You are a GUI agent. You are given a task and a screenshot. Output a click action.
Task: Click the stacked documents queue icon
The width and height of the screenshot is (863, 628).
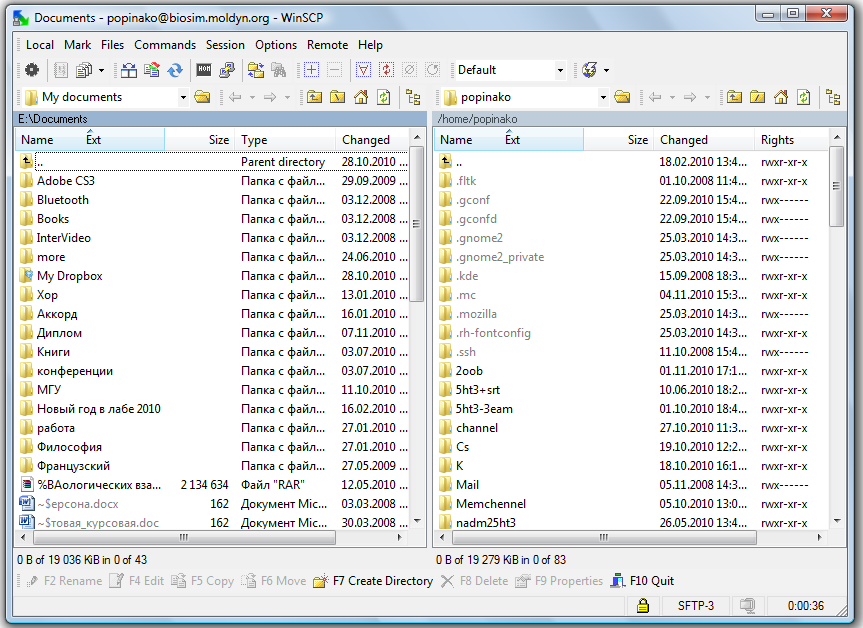tap(84, 70)
